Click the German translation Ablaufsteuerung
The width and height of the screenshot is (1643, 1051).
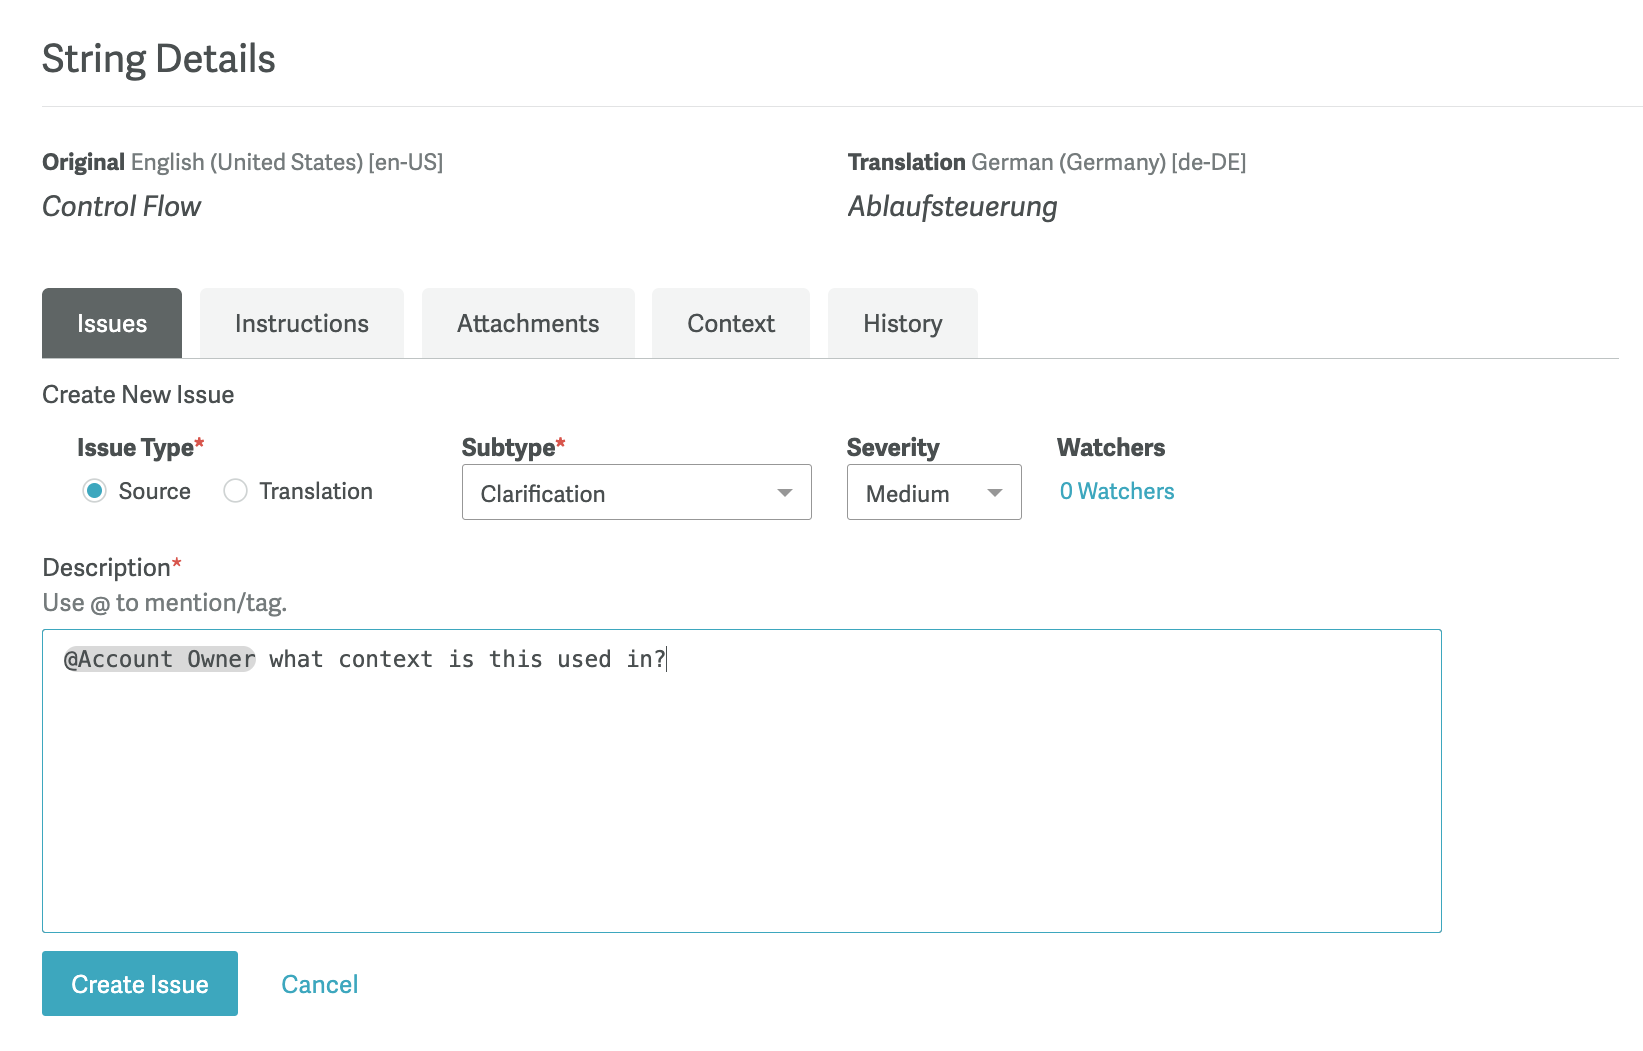[952, 207]
